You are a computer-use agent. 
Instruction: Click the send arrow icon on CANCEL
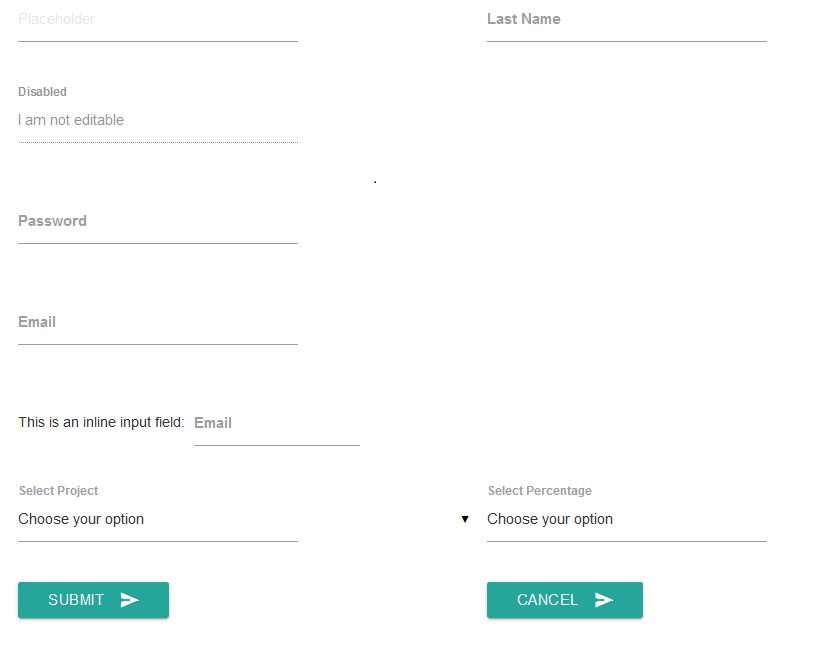603,600
